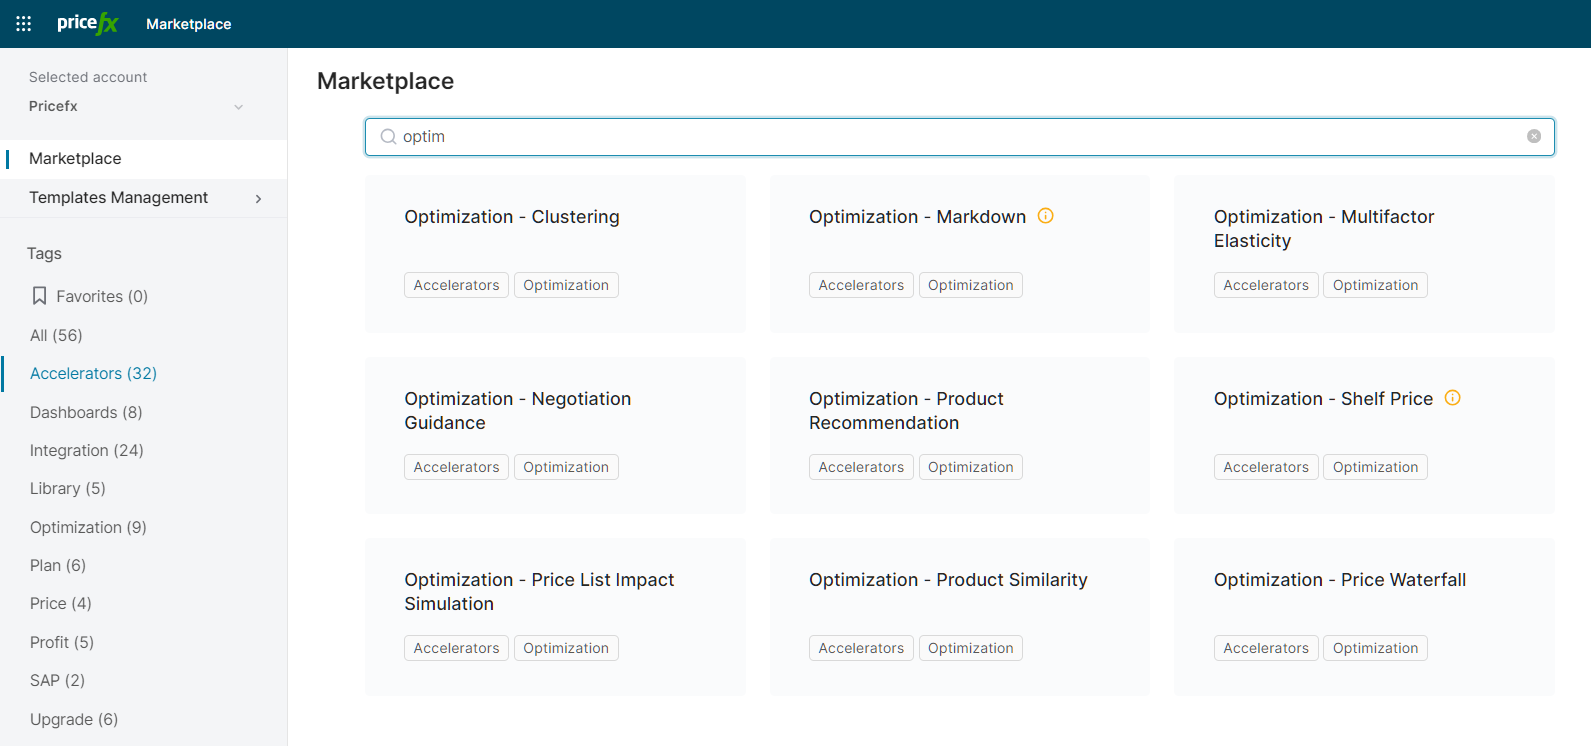Filter by Dashboards (8) tag

[86, 412]
